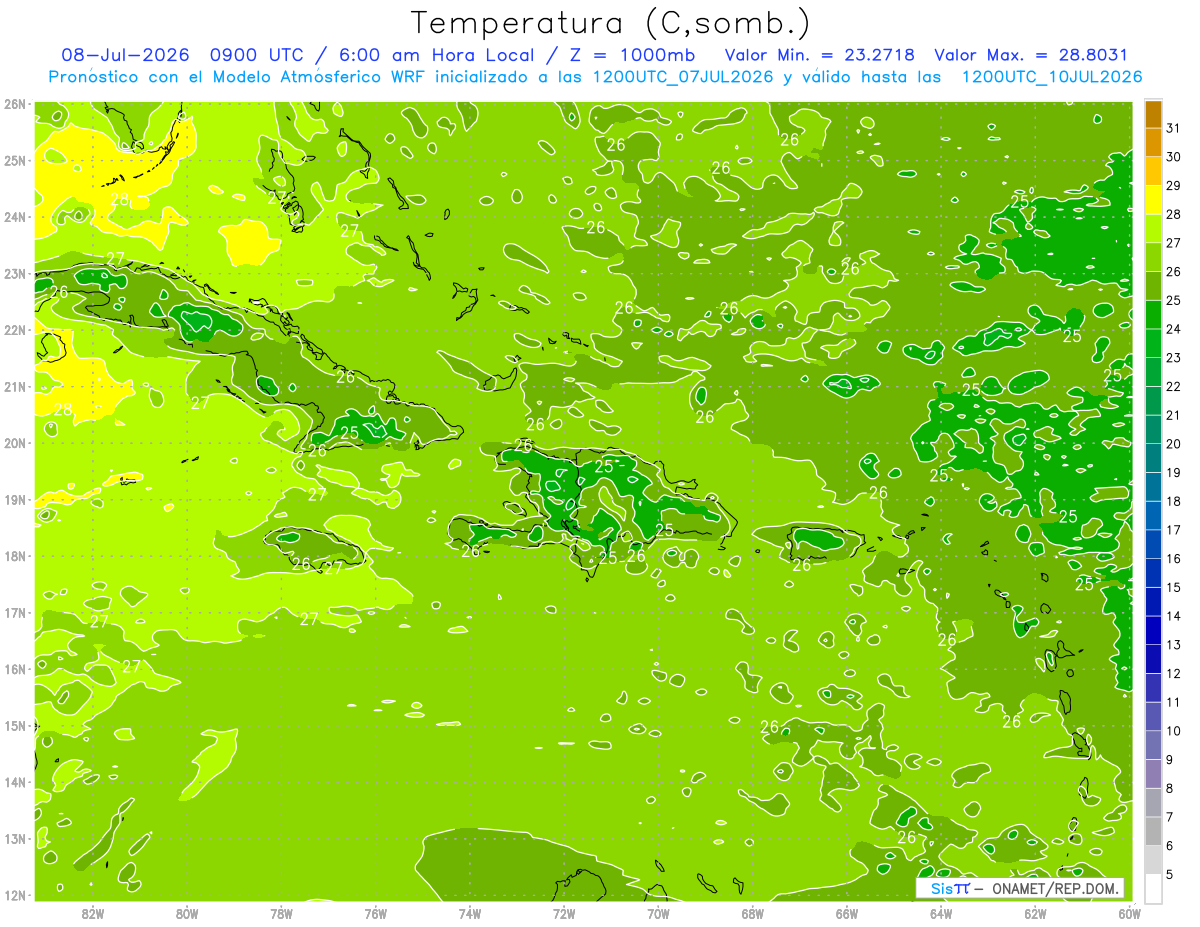Click the '23N' latitude label

click(14, 273)
